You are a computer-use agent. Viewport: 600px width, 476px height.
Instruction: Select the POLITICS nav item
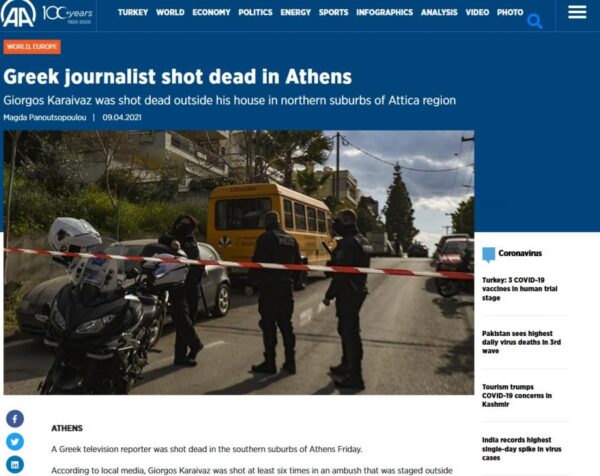pyautogui.click(x=255, y=13)
